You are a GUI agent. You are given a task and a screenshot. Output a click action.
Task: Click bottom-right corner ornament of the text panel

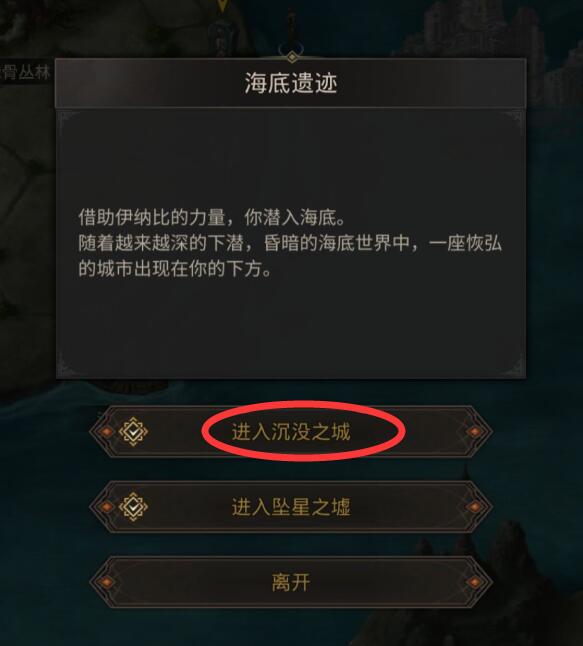point(514,366)
